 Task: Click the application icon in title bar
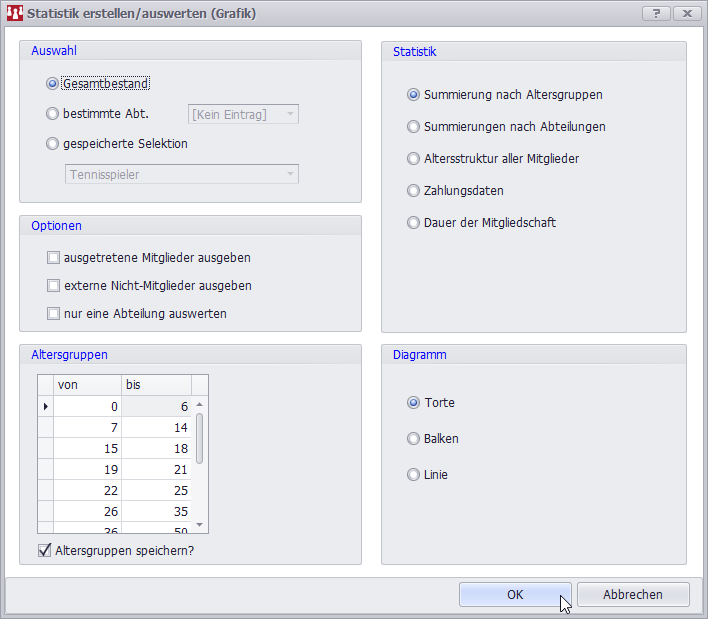(x=14, y=14)
